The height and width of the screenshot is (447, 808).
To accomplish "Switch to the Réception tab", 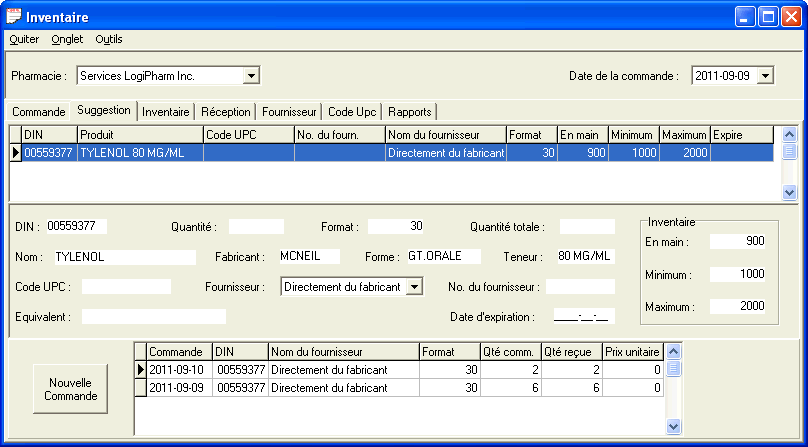I will pos(225,112).
